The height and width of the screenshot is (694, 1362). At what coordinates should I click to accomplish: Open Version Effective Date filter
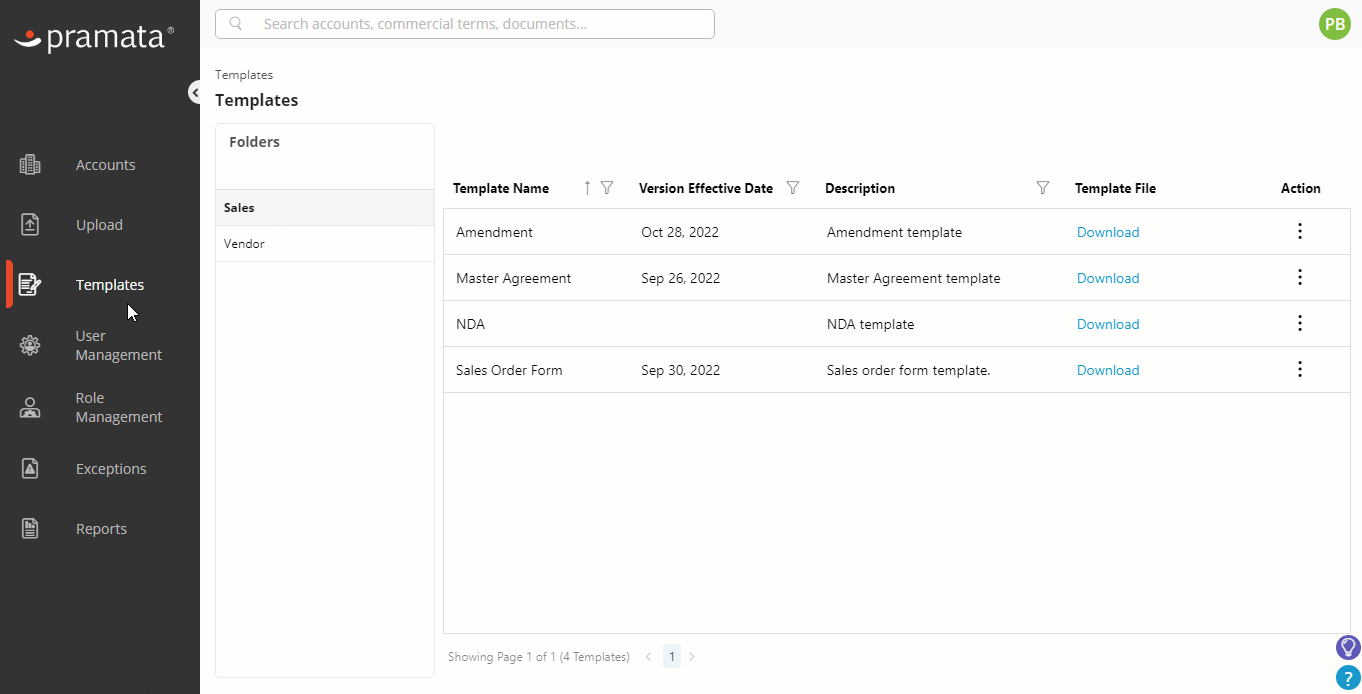click(793, 188)
